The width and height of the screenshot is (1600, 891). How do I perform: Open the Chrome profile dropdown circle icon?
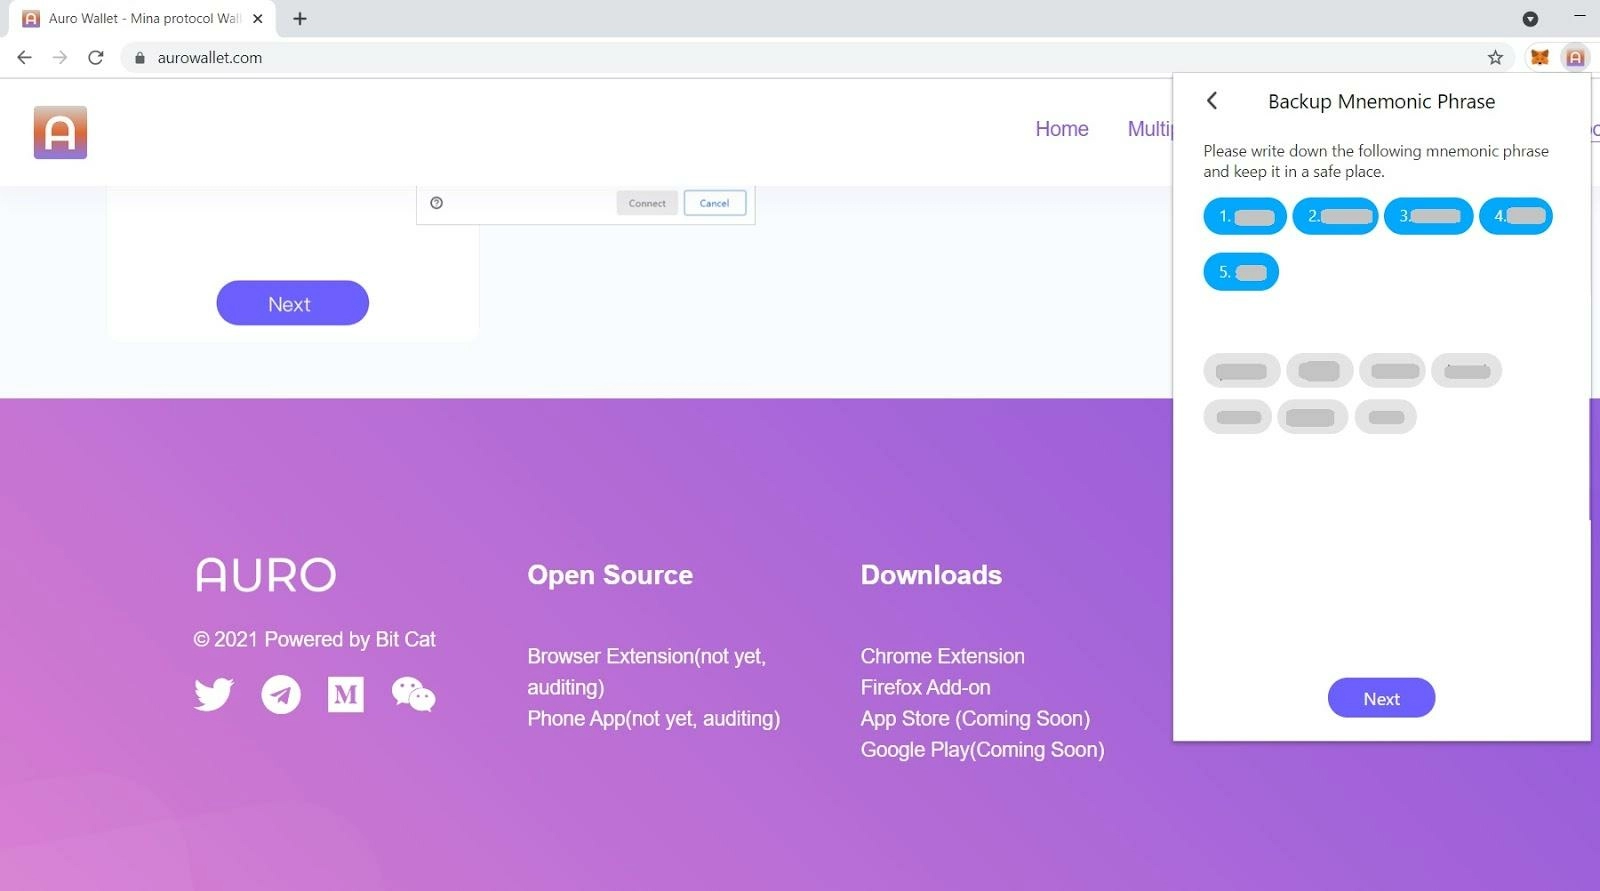coord(1530,18)
